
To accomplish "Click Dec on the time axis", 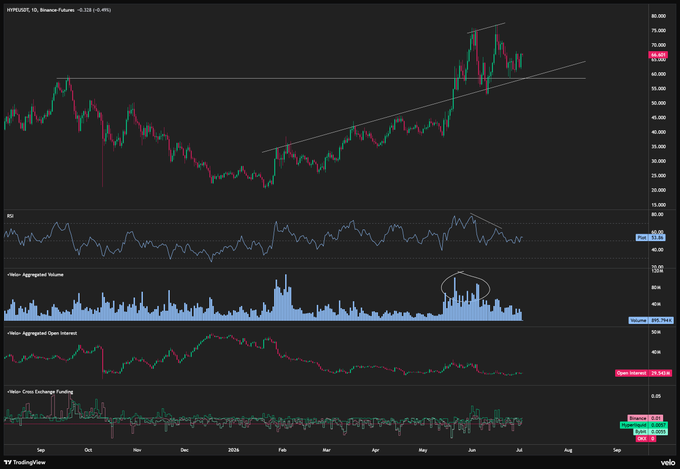I will tap(184, 450).
